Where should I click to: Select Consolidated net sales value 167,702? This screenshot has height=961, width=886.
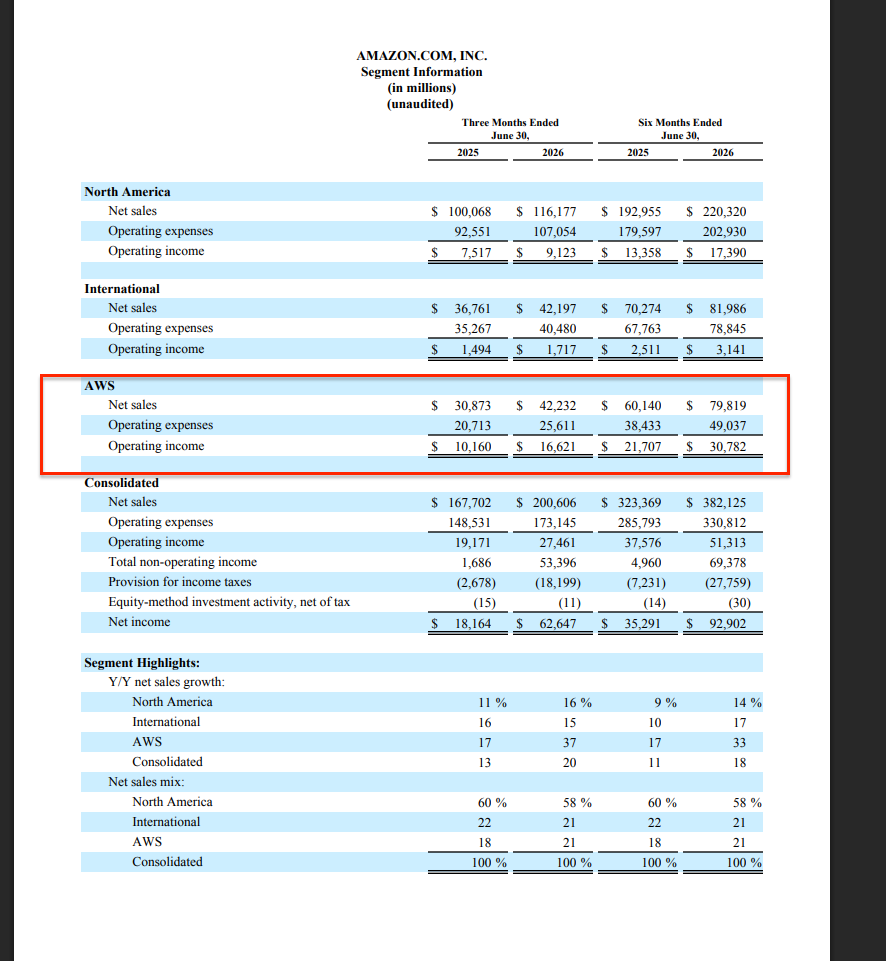point(469,503)
